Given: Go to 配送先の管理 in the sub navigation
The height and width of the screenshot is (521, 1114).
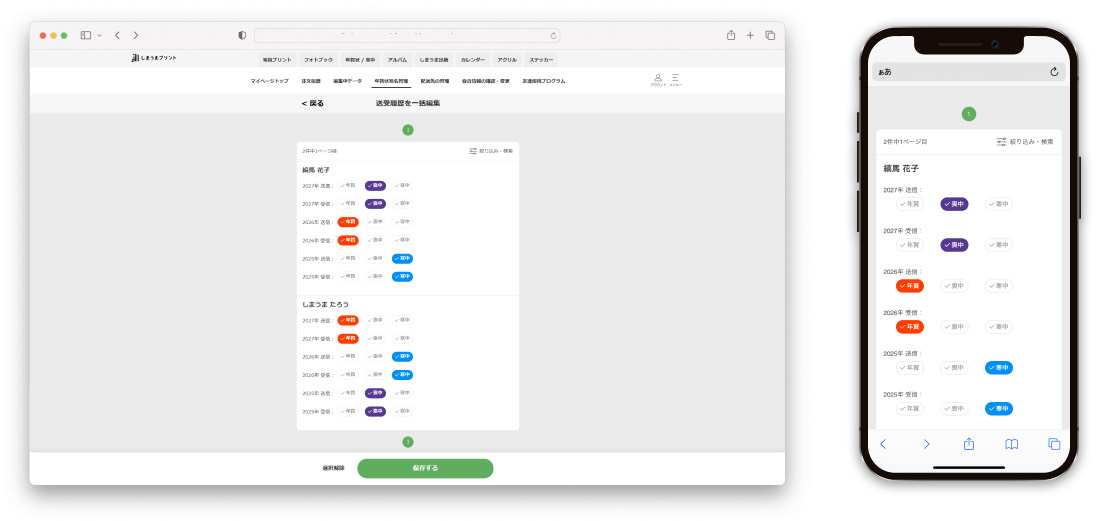Looking at the screenshot, I should click(436, 81).
